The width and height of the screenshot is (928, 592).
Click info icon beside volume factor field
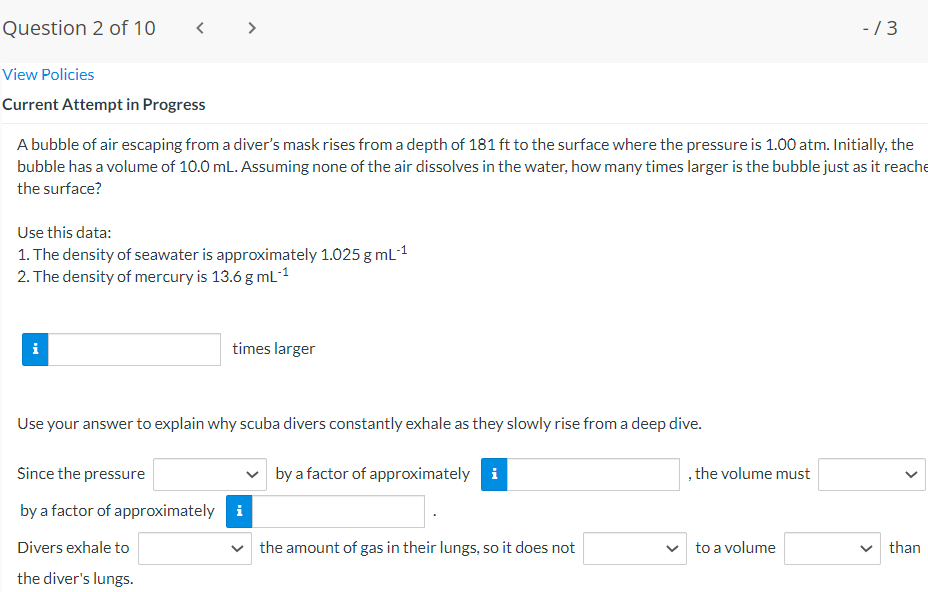click(x=239, y=511)
